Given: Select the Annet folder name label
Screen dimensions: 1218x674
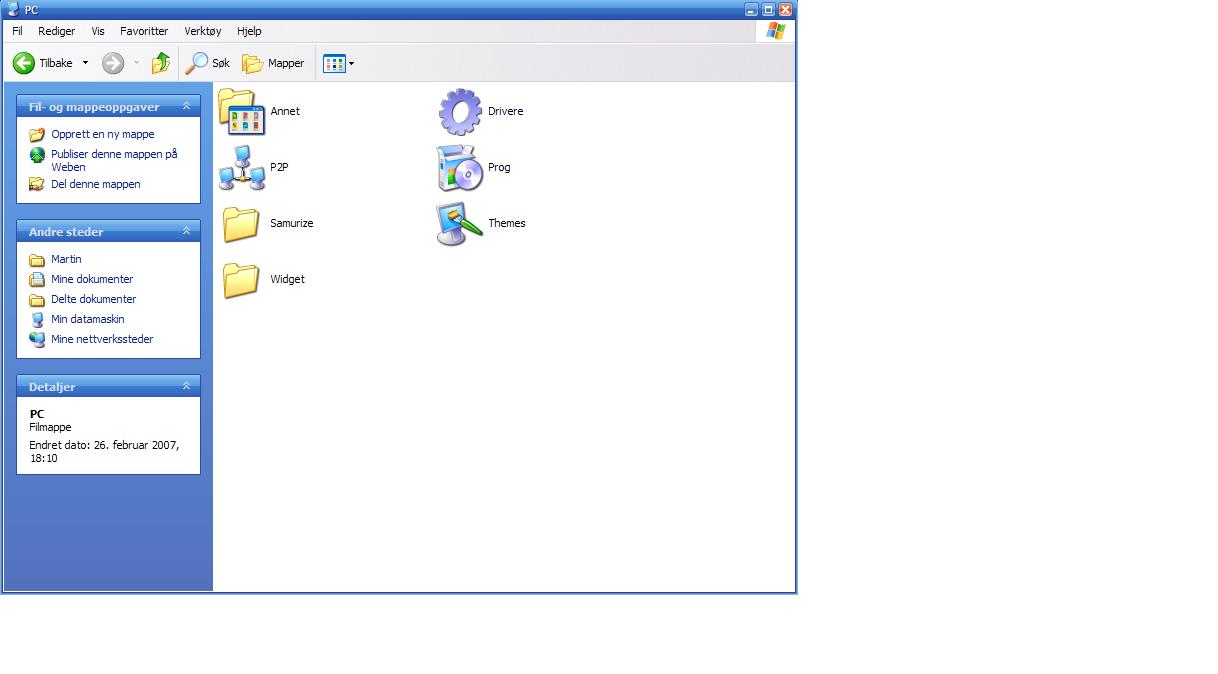Looking at the screenshot, I should point(285,111).
